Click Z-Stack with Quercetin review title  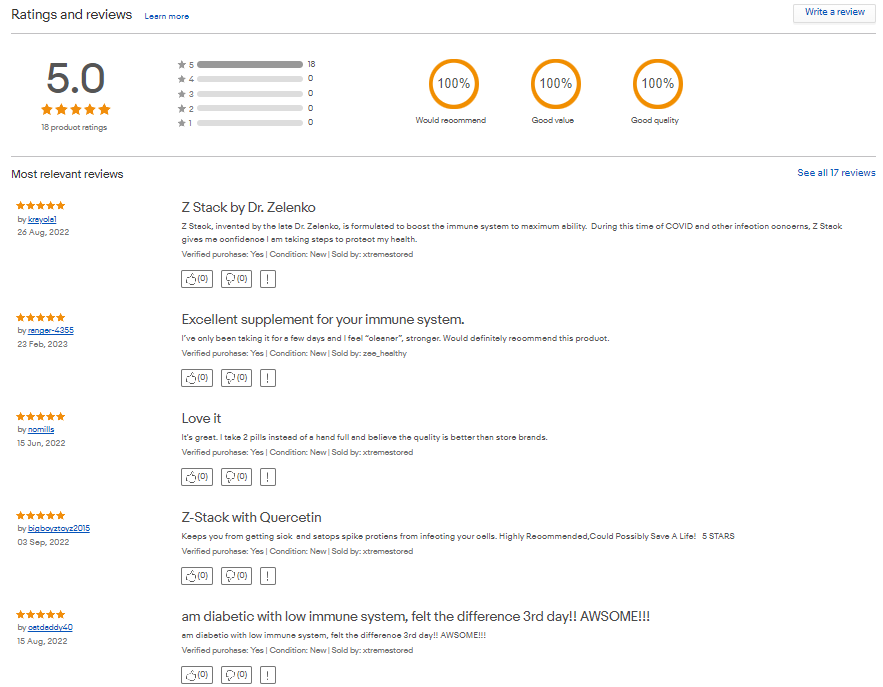[x=251, y=518]
